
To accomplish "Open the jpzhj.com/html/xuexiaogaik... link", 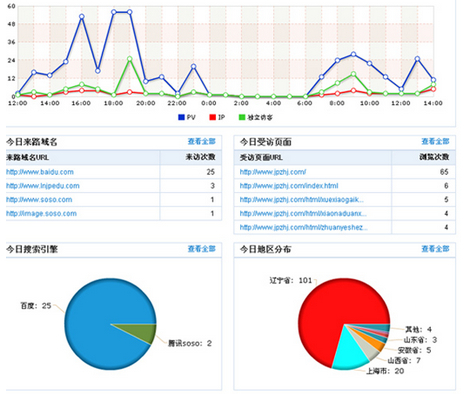I will point(302,200).
